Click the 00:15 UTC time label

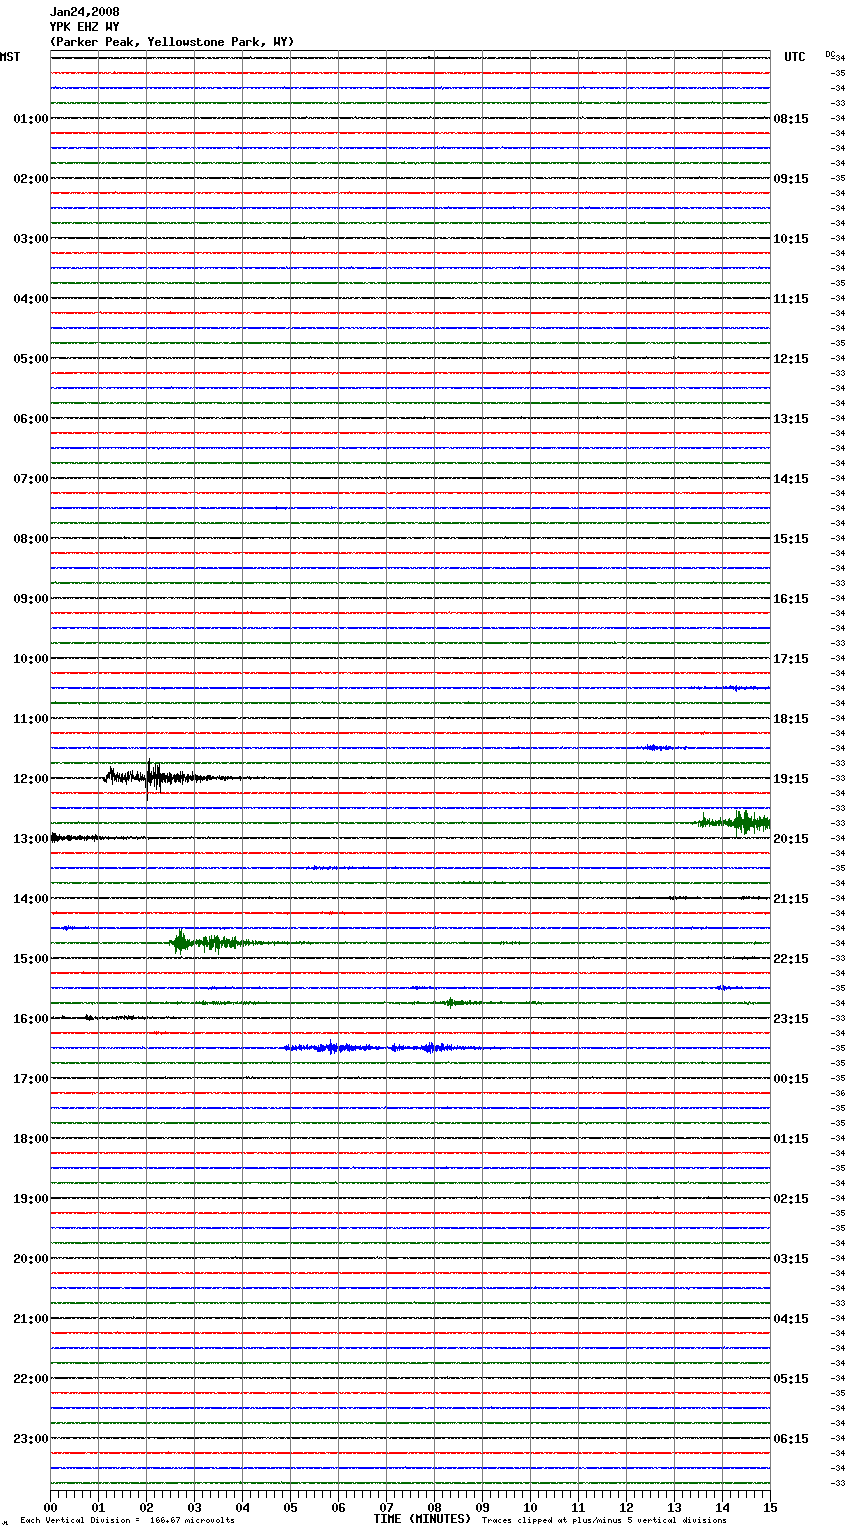point(791,1079)
